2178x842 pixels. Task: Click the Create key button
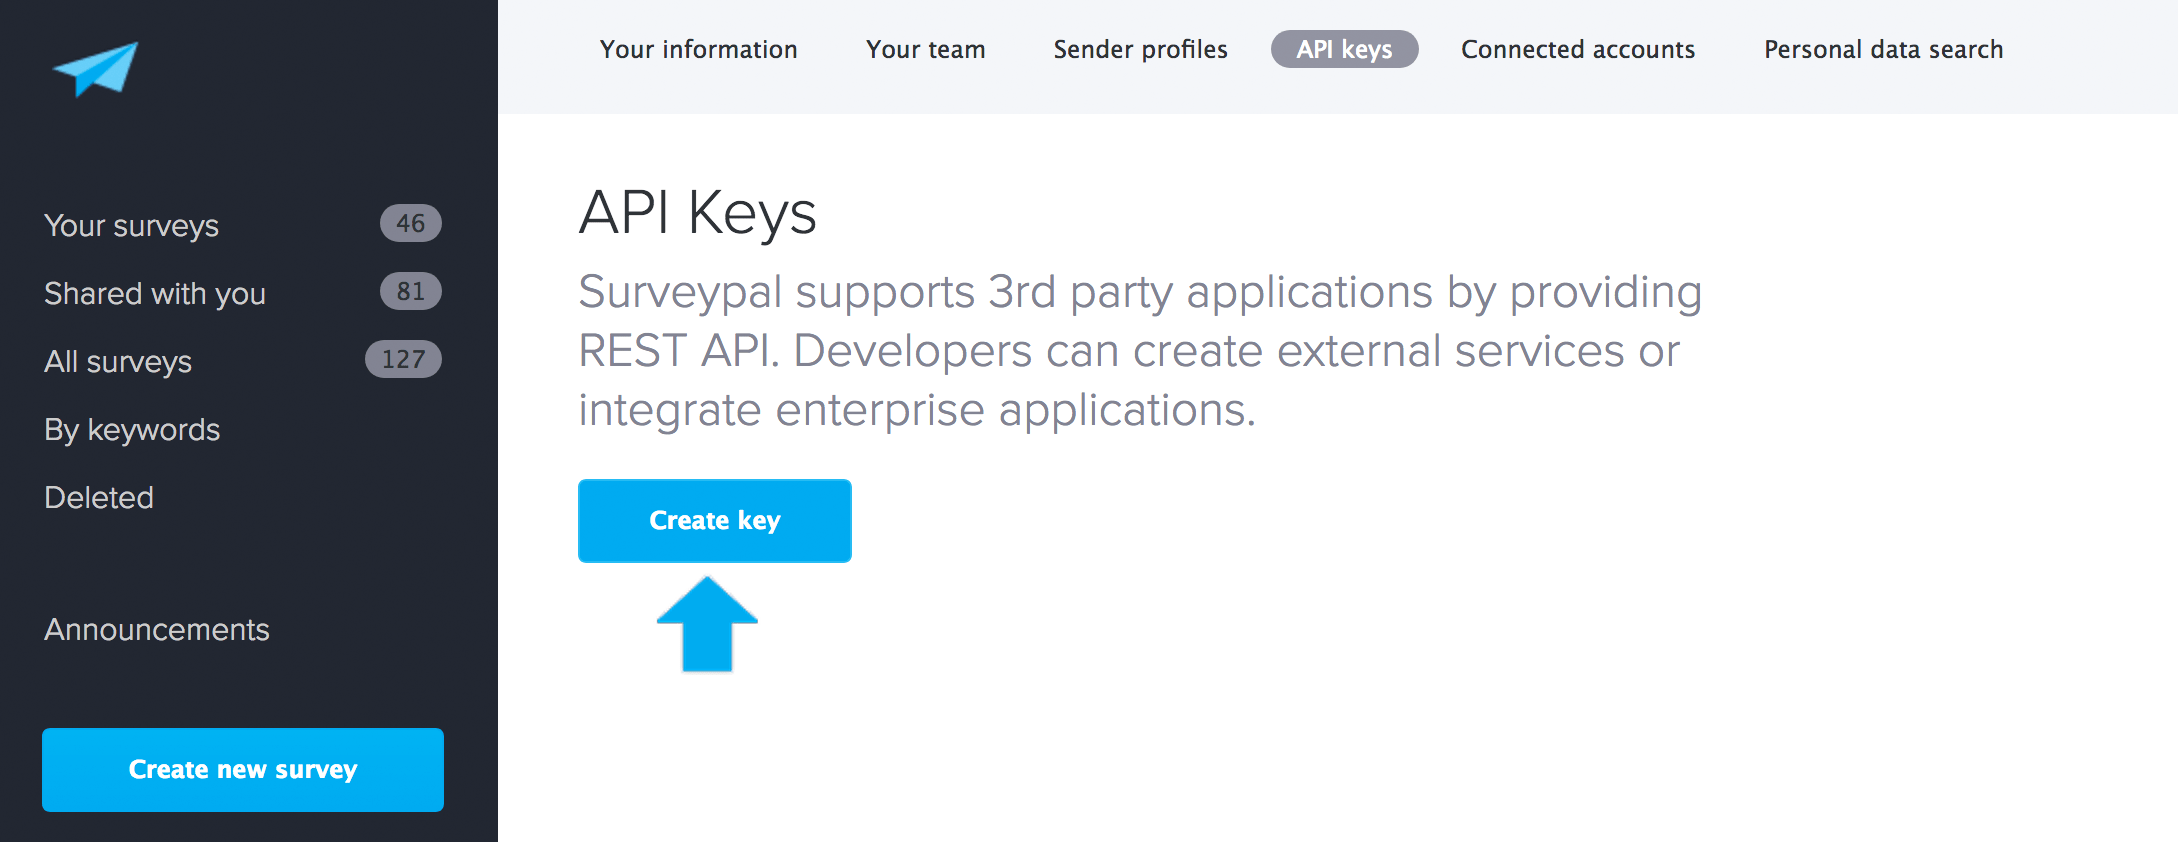click(x=714, y=520)
